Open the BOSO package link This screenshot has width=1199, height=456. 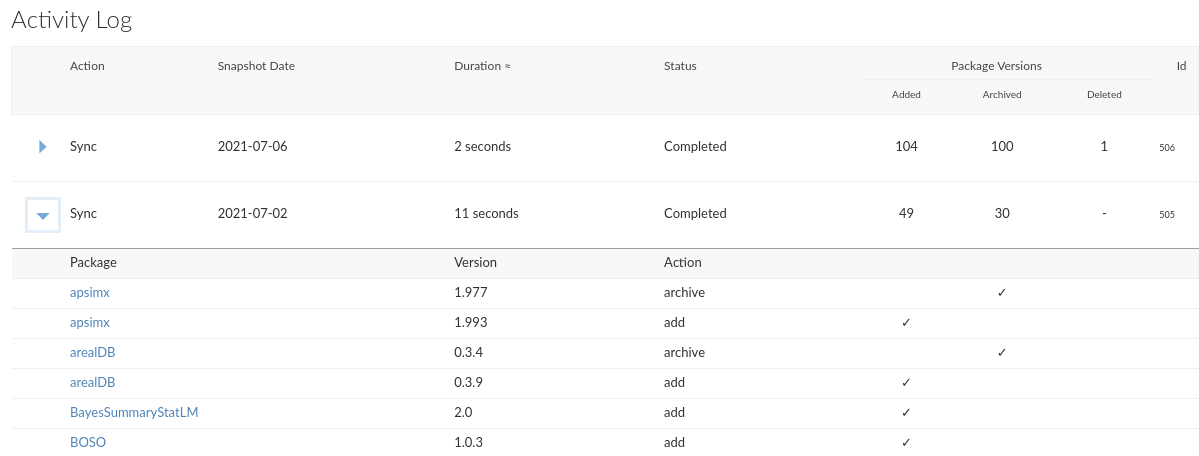tap(88, 441)
